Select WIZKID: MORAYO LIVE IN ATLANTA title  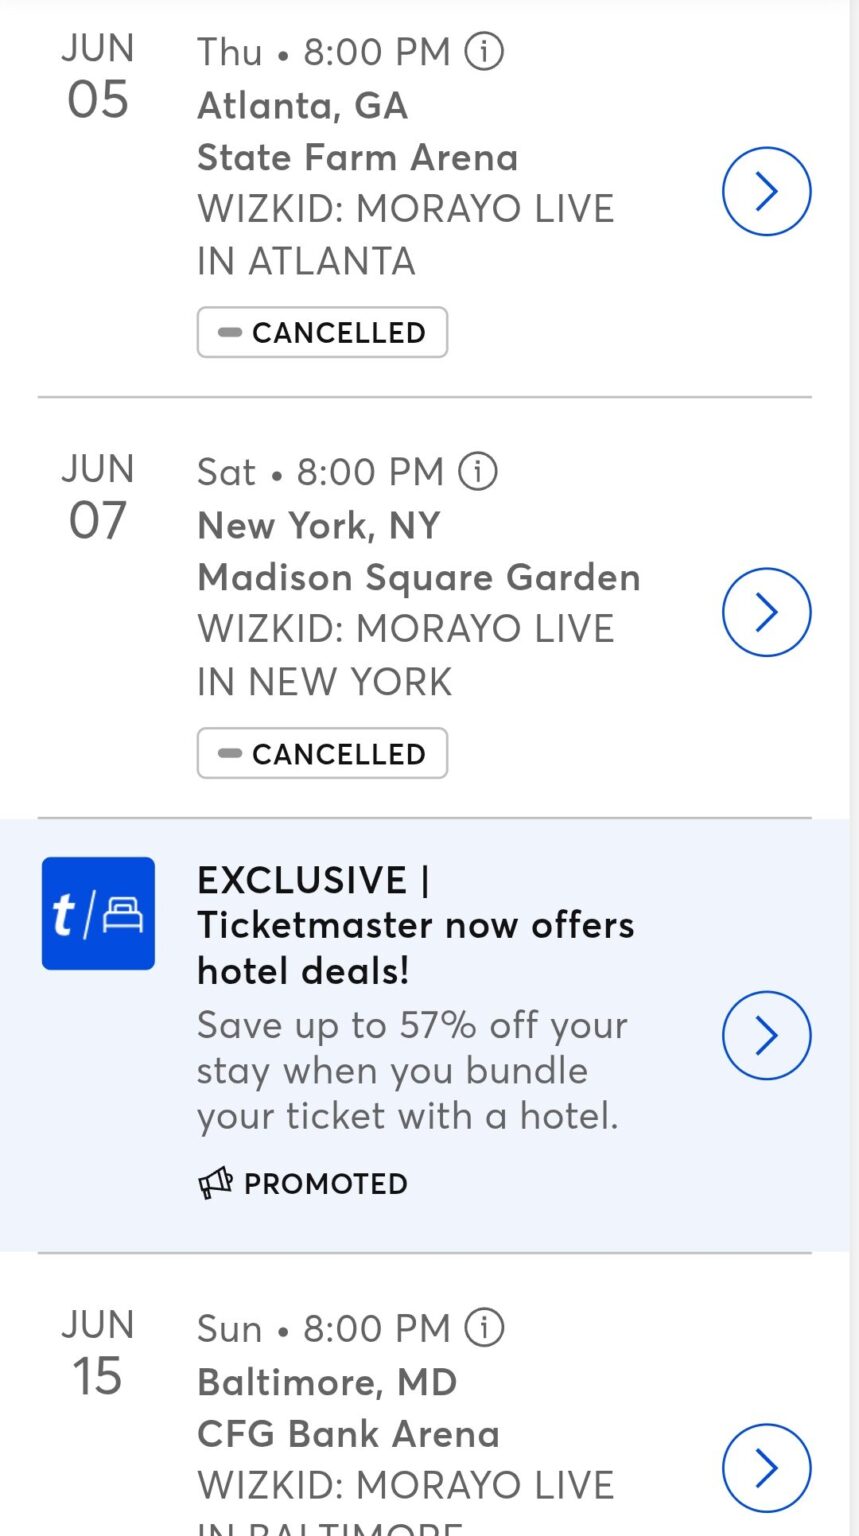coord(405,235)
